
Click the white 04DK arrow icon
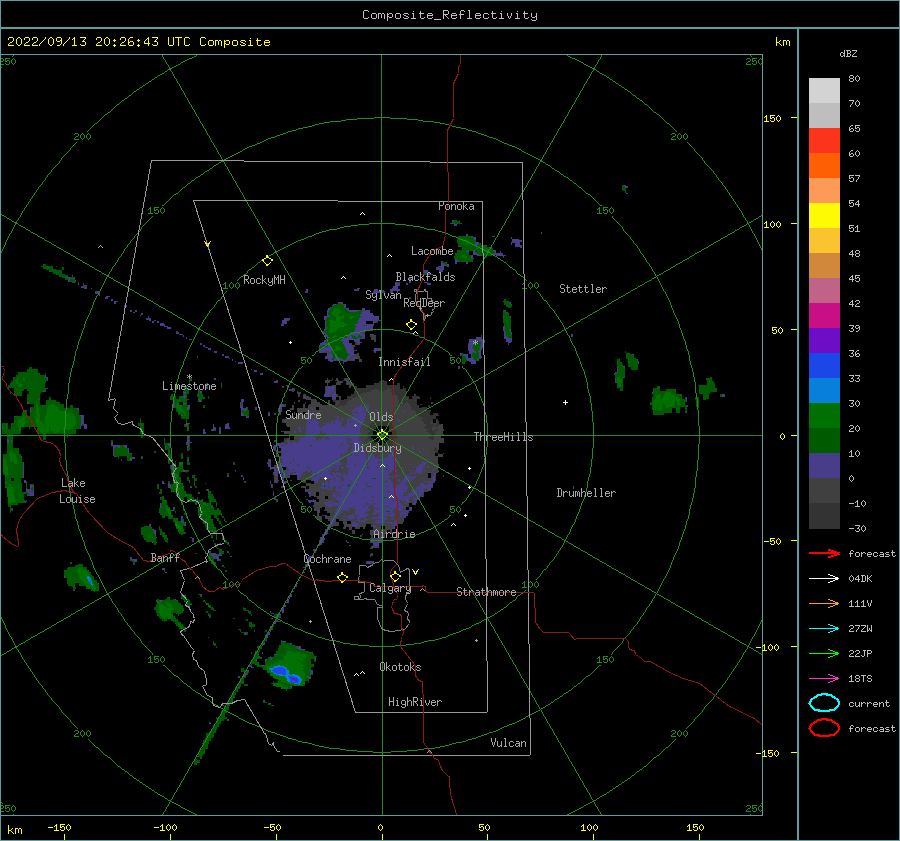[x=824, y=579]
